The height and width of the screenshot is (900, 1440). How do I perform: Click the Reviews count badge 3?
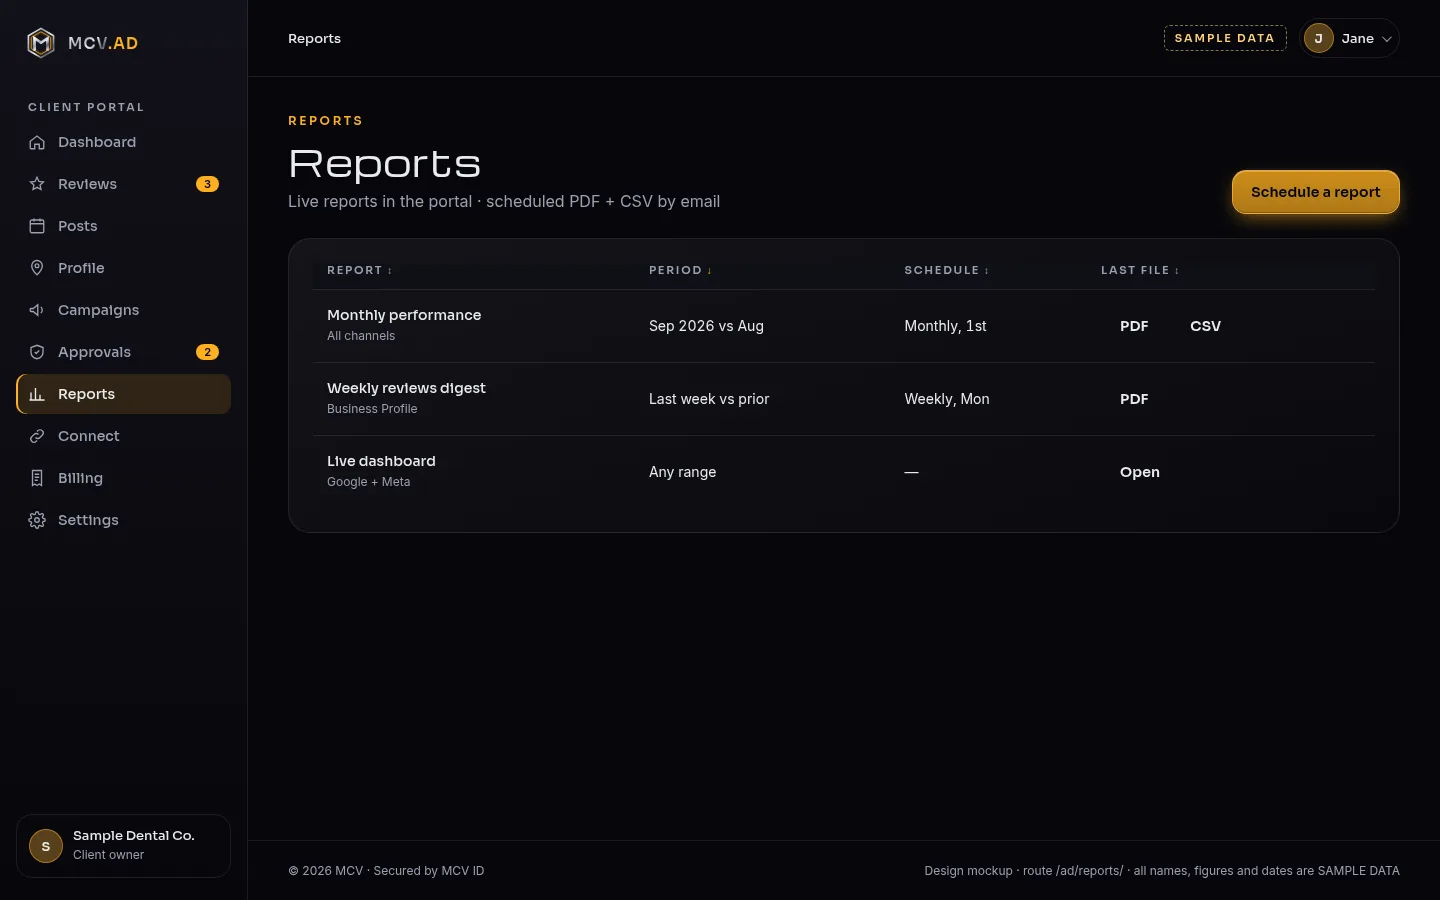pyautogui.click(x=207, y=184)
